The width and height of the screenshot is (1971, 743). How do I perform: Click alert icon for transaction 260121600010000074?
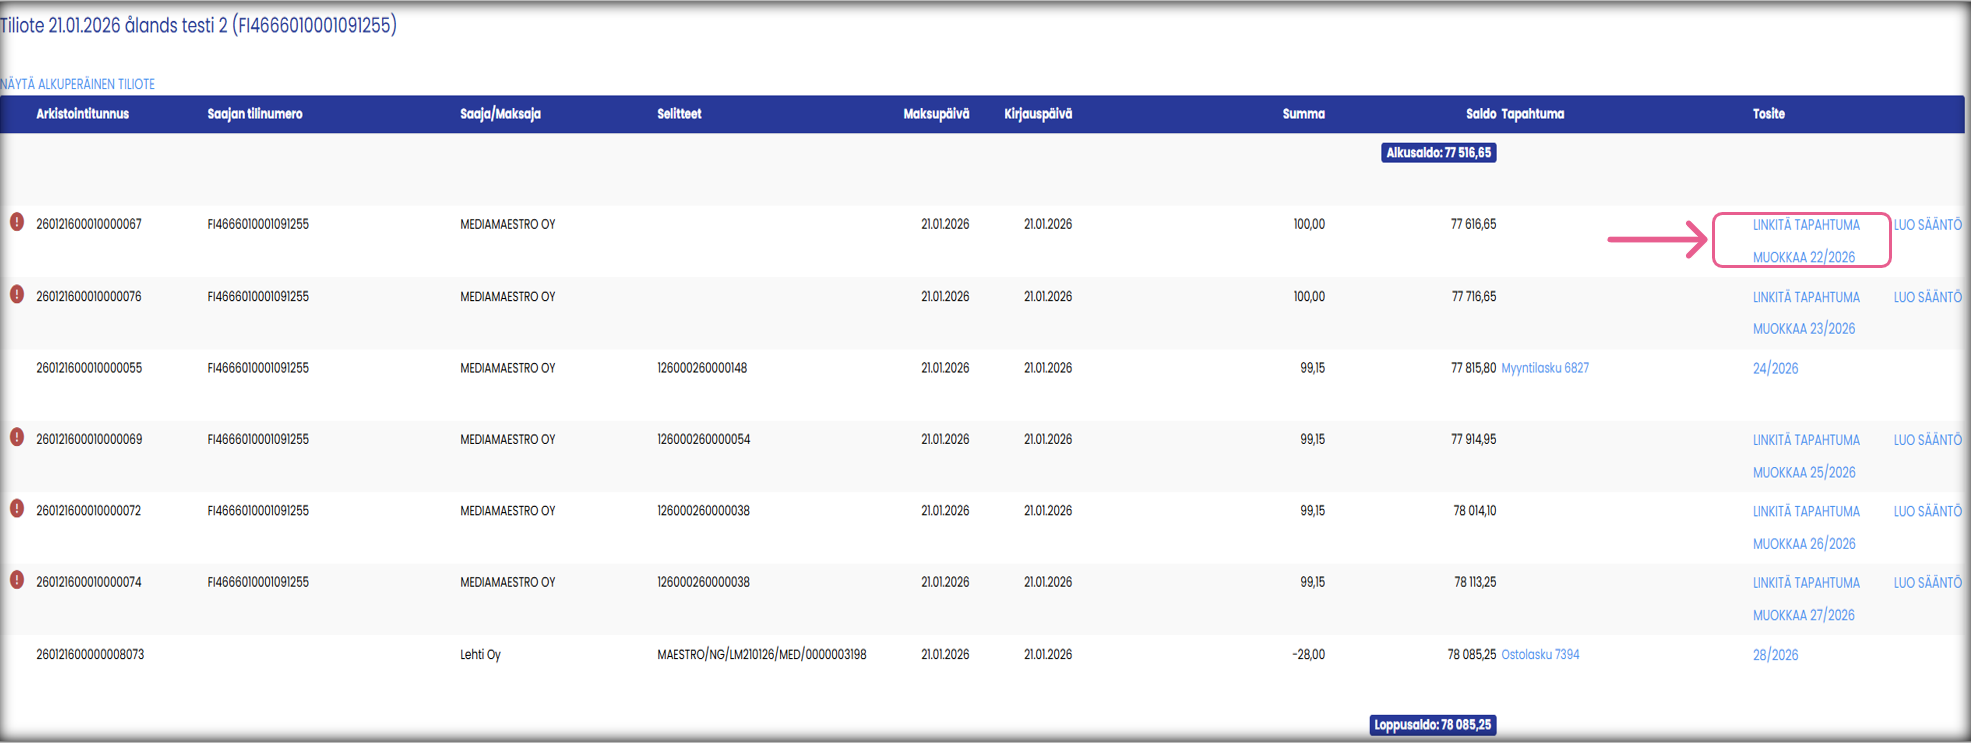pyautogui.click(x=17, y=580)
